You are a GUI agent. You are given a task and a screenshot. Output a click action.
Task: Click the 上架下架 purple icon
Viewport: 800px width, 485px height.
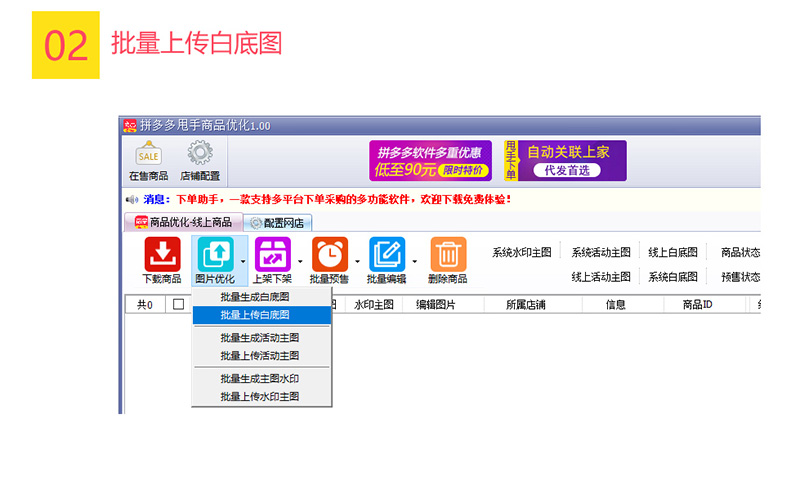click(273, 254)
